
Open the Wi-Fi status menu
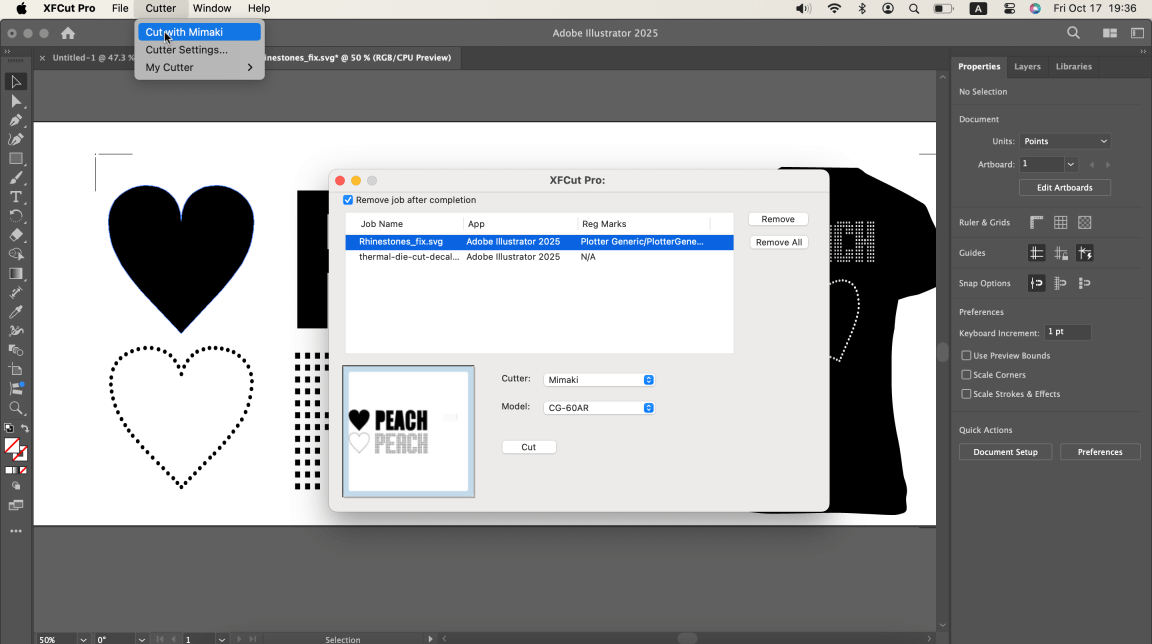(x=834, y=9)
